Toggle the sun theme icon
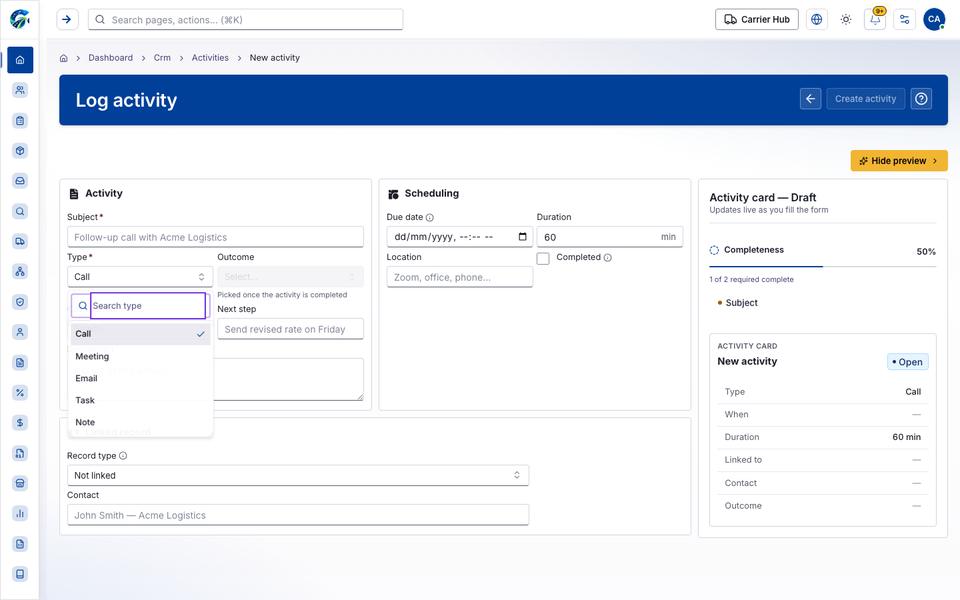This screenshot has width=960, height=600. coord(846,20)
